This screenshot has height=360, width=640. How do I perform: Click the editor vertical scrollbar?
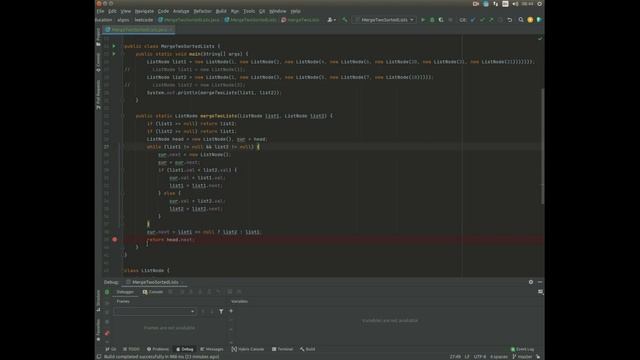pos(542,146)
